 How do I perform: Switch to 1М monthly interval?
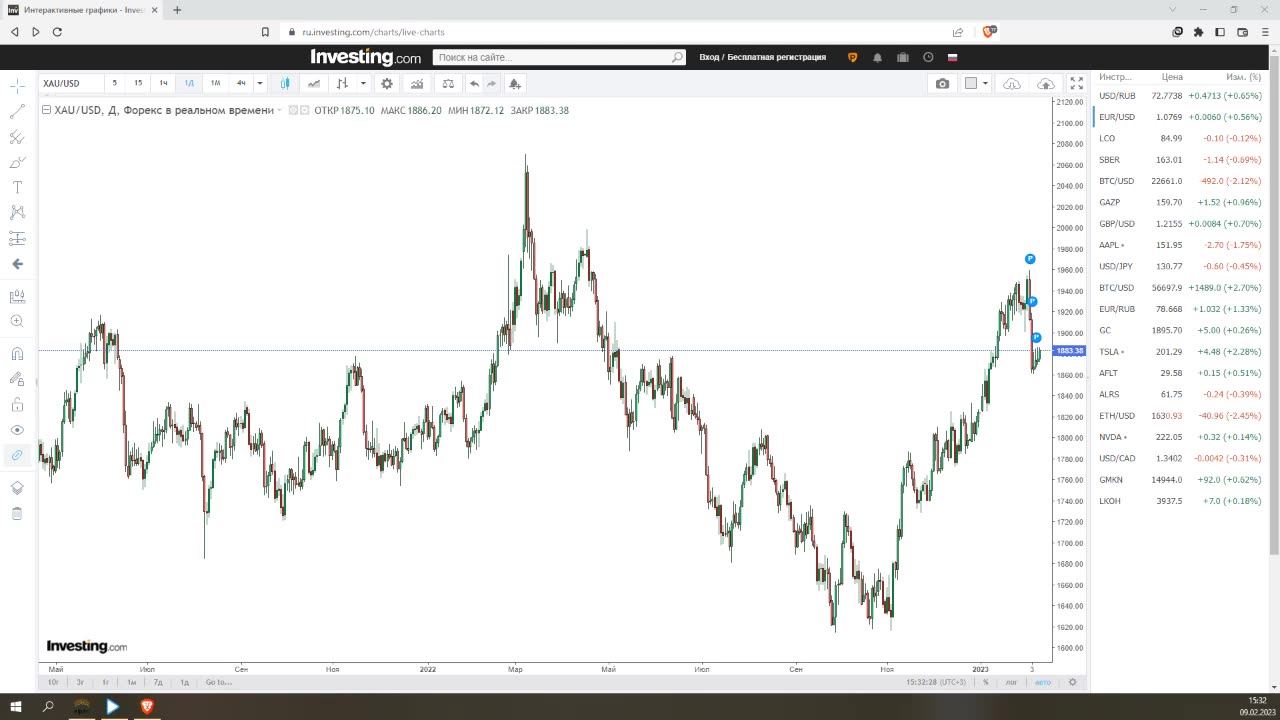(215, 84)
